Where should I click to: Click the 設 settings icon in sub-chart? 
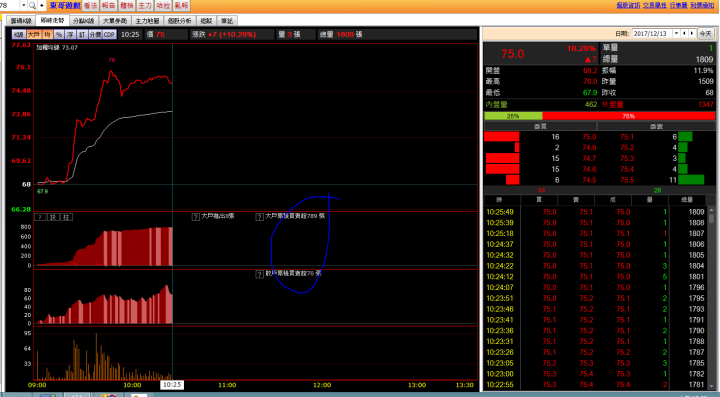(x=53, y=217)
